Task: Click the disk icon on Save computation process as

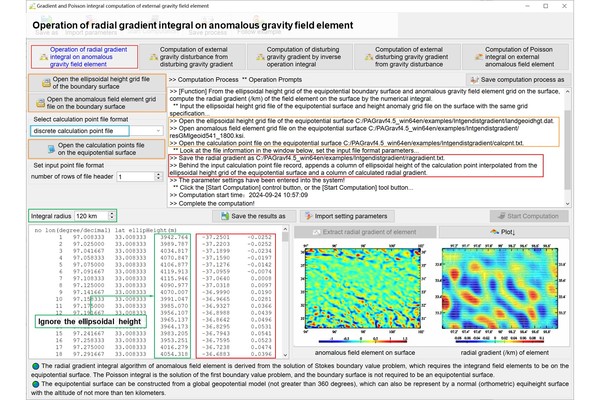Action: (473, 80)
